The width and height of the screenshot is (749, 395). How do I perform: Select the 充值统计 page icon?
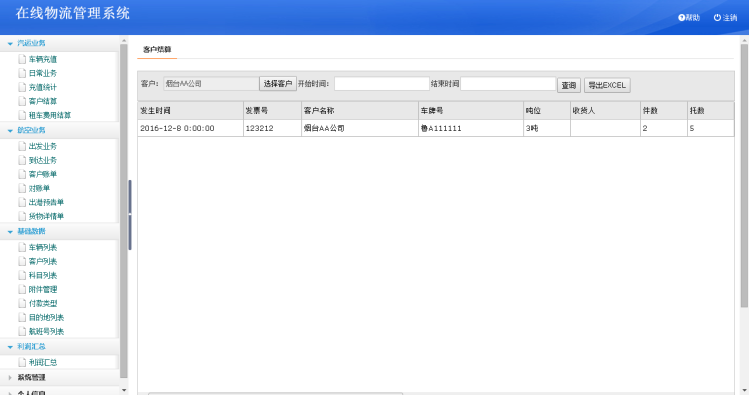22,87
